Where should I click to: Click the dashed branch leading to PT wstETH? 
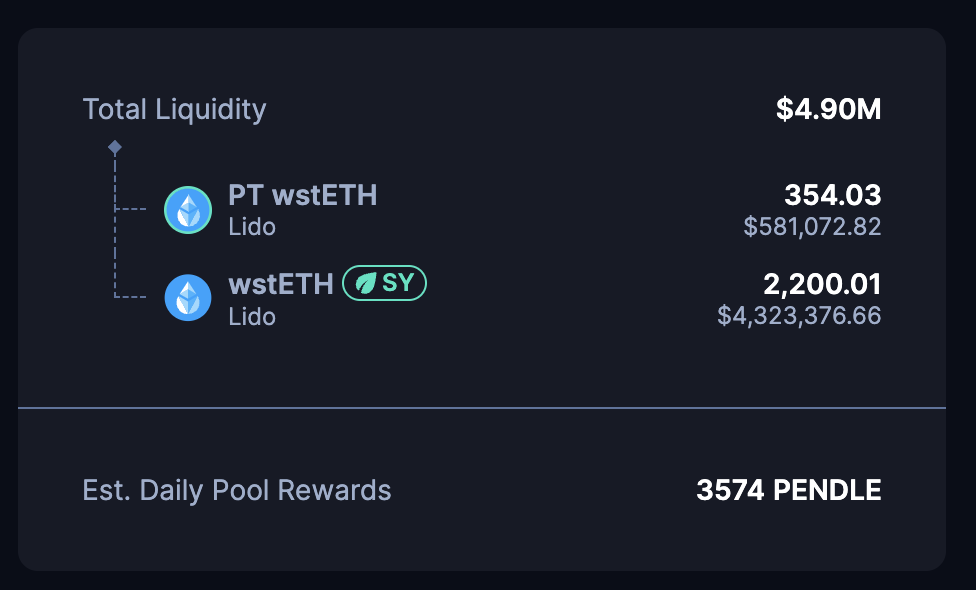pos(132,209)
